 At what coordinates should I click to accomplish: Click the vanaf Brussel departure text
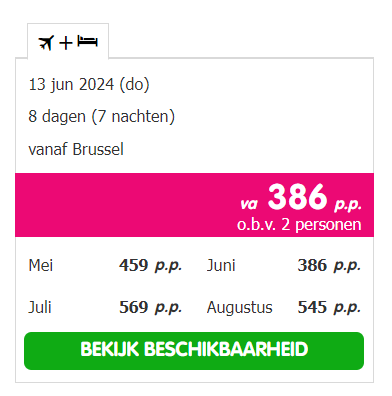point(76,149)
